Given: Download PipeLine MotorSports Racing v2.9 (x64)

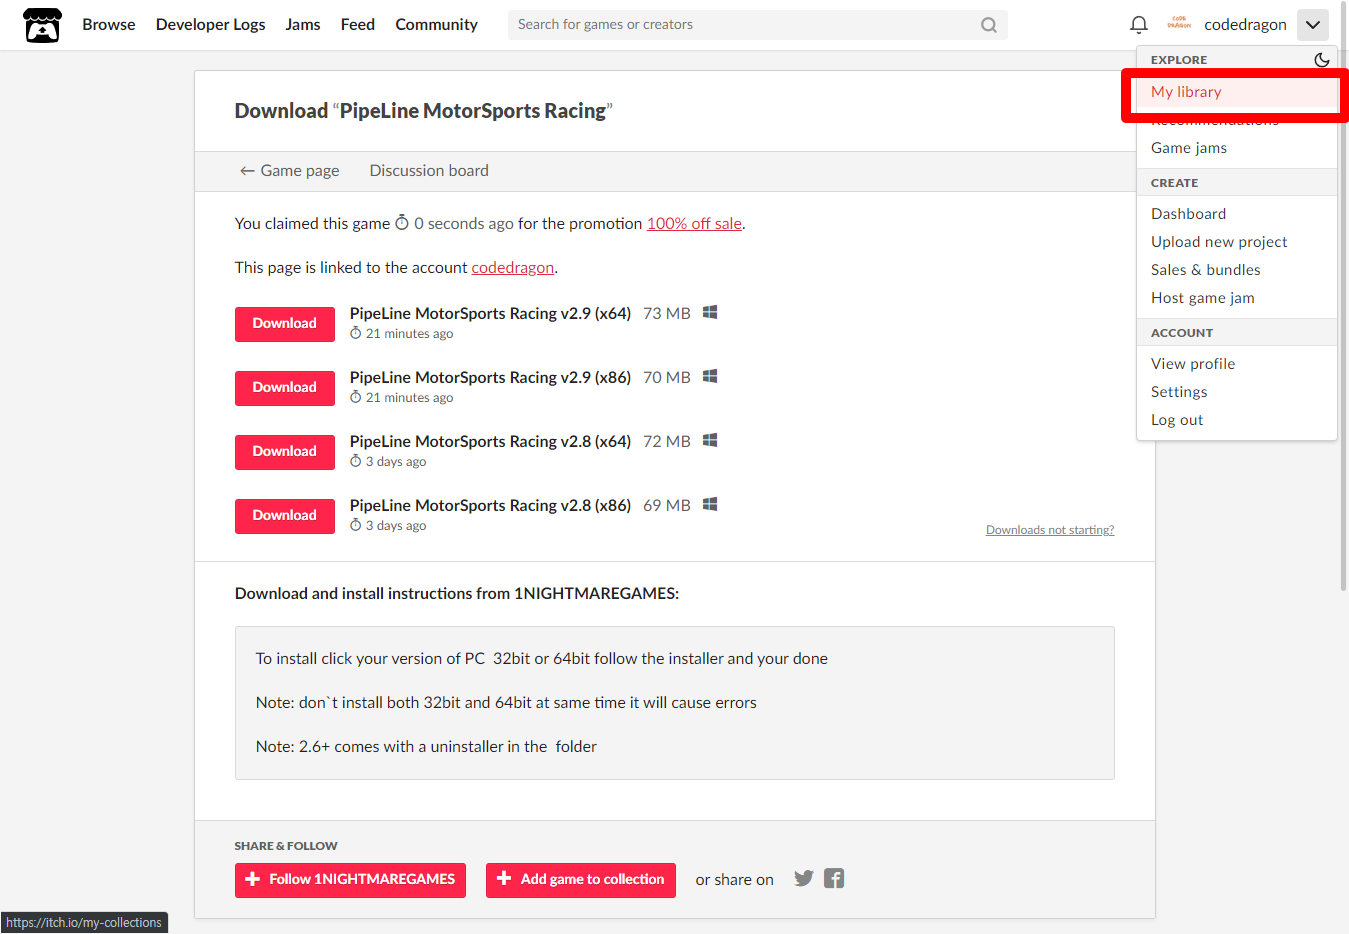Looking at the screenshot, I should coord(285,324).
